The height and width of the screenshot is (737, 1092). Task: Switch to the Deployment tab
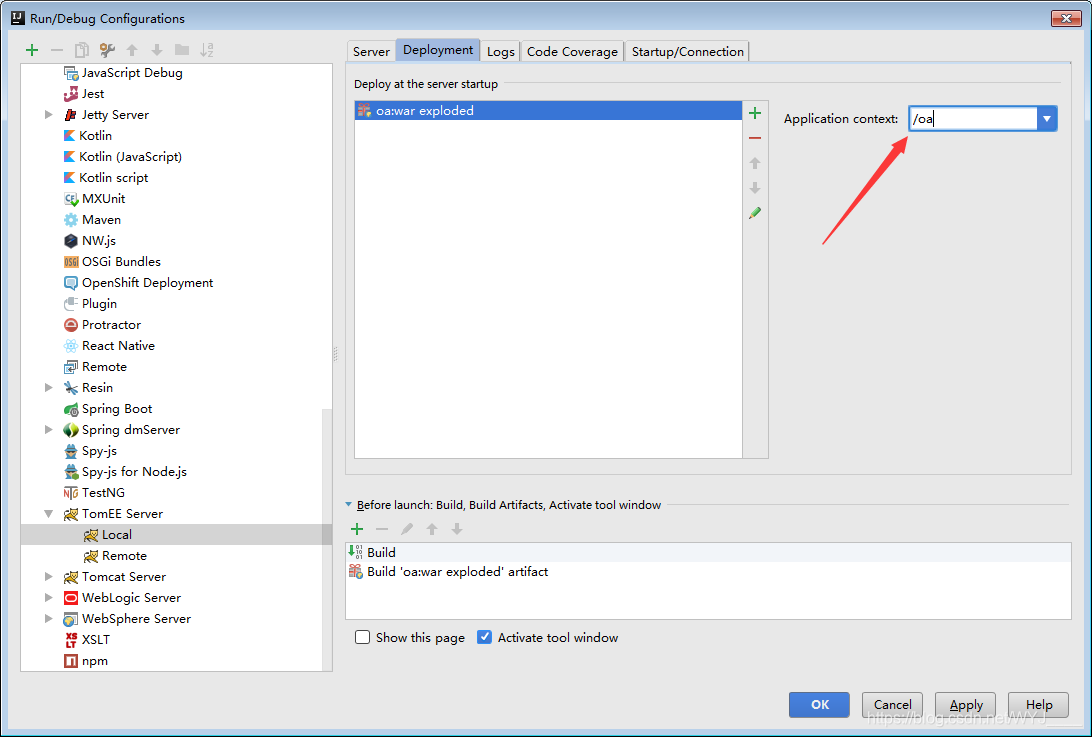click(x=438, y=50)
